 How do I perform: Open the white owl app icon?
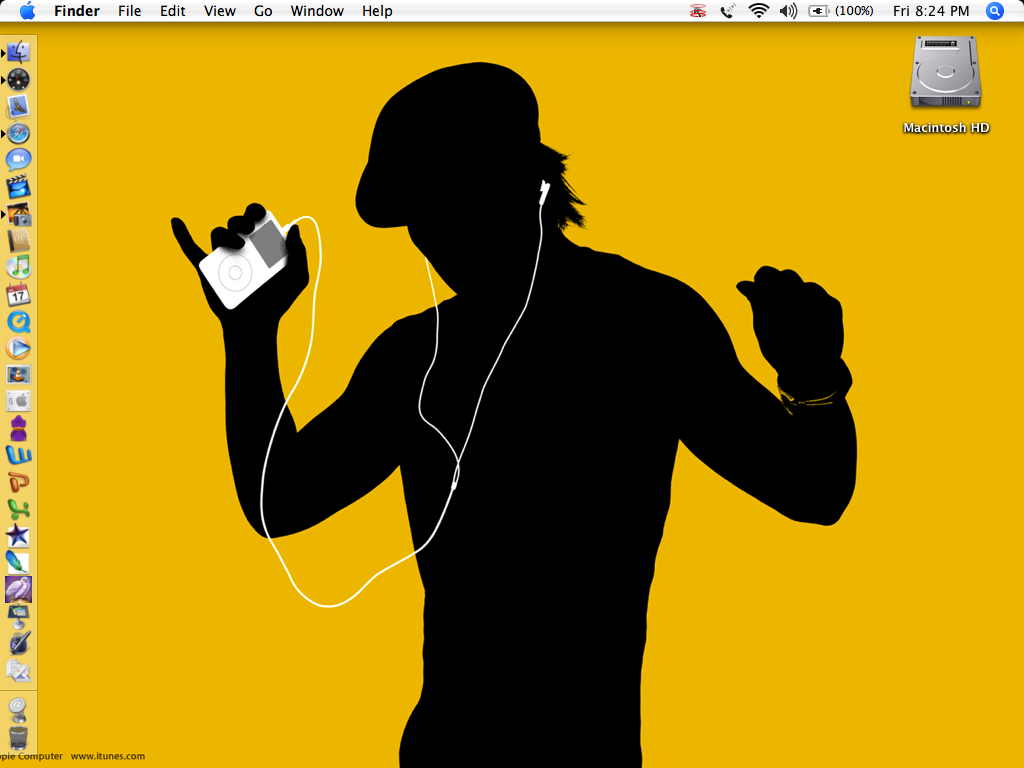coord(18,589)
